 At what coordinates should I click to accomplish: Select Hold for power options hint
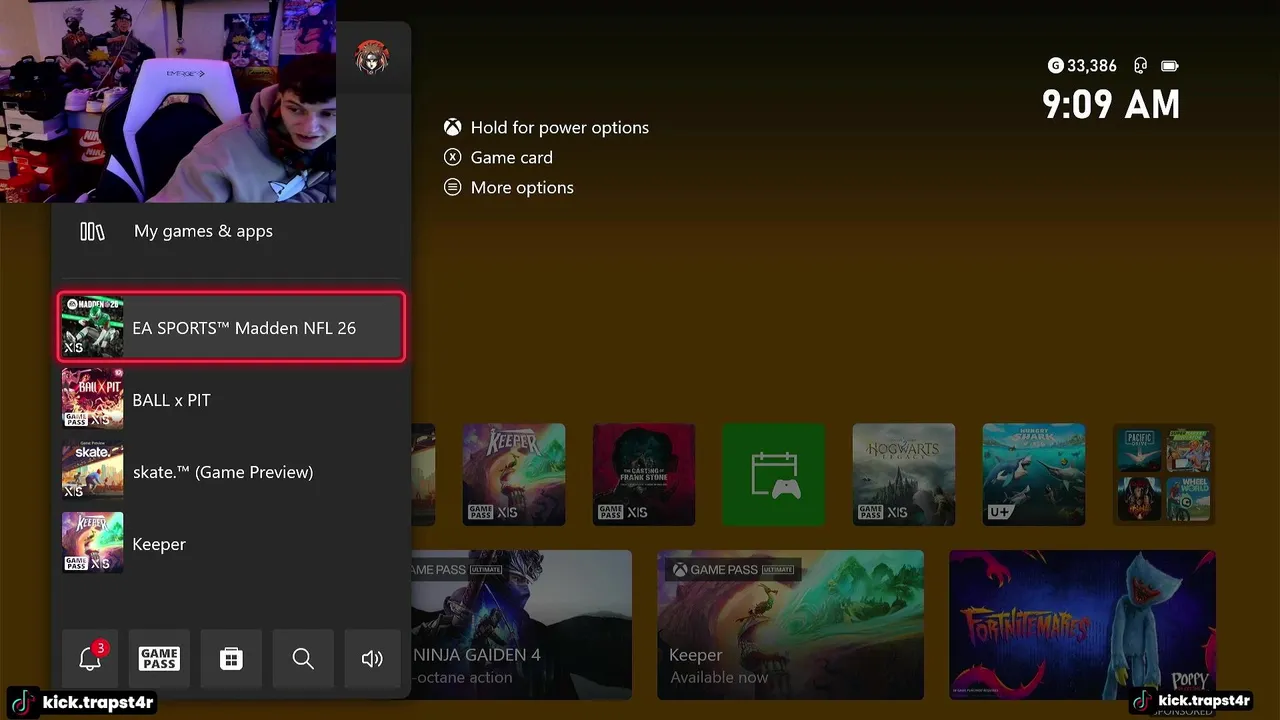[x=546, y=128]
